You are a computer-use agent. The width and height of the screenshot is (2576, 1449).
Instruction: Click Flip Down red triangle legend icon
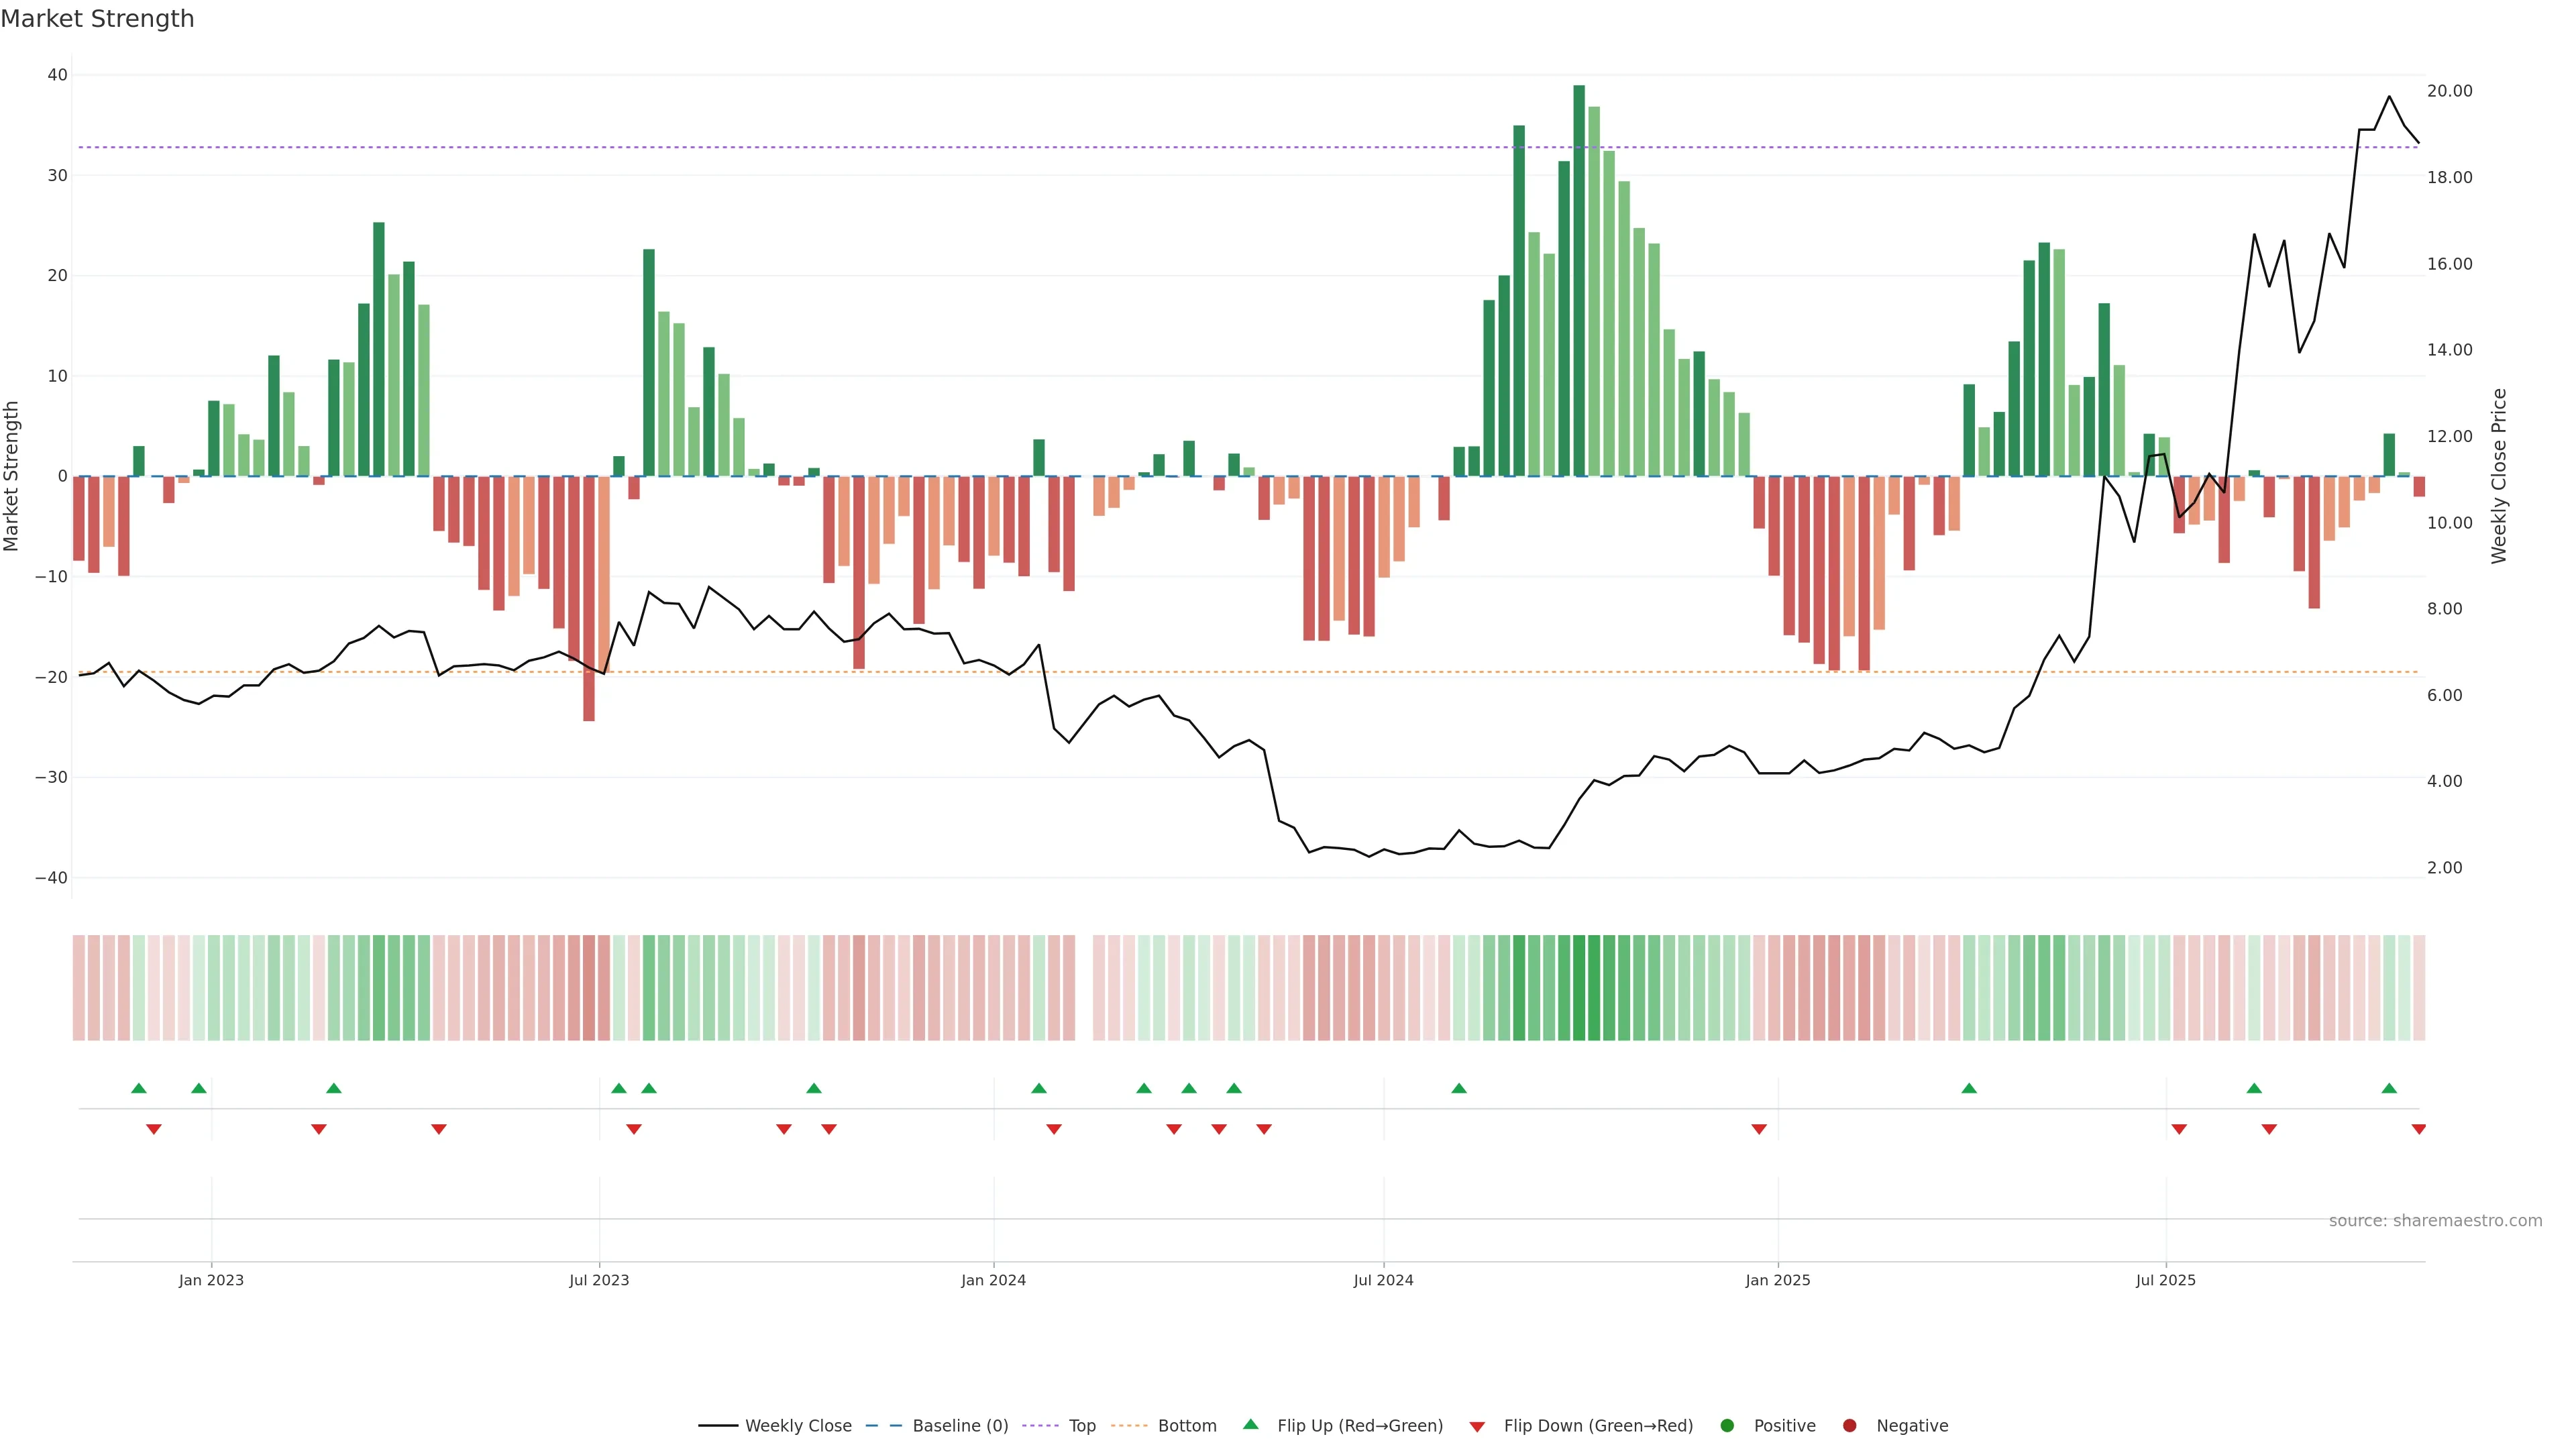pyautogui.click(x=1477, y=1427)
